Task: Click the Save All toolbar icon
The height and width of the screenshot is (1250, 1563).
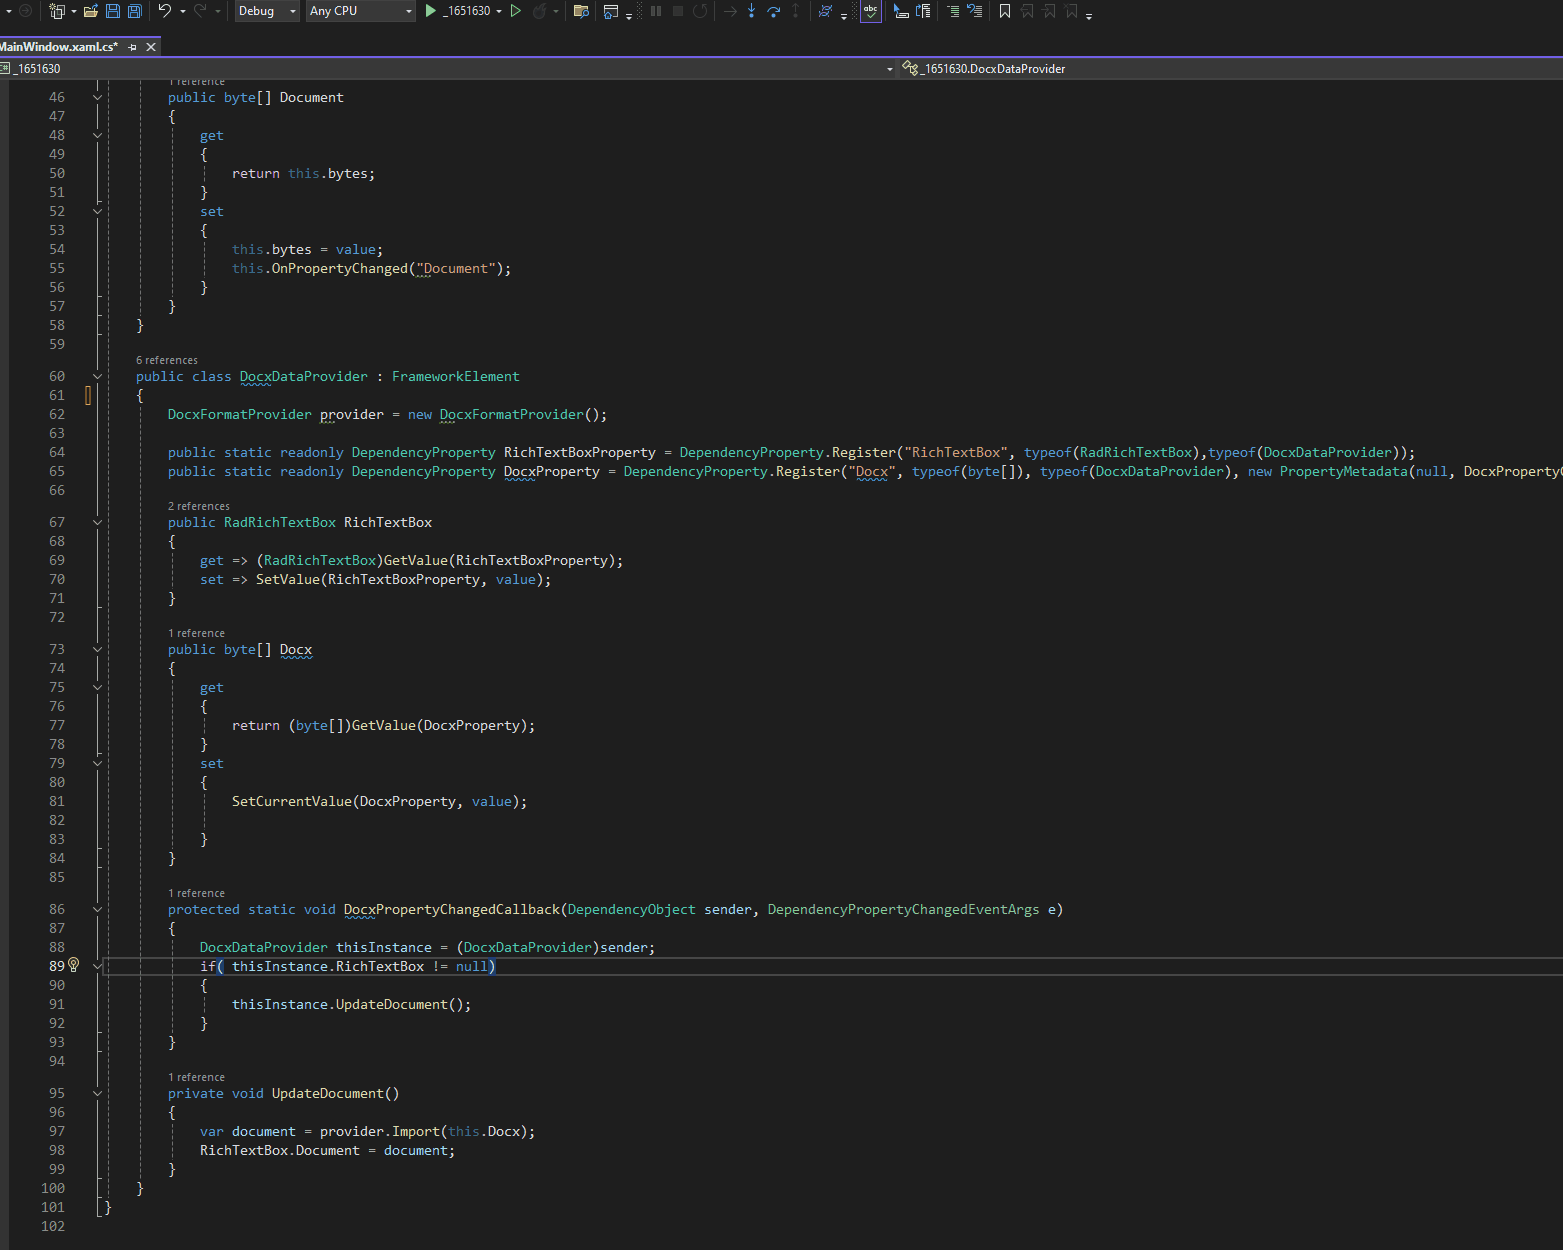Action: [x=135, y=11]
